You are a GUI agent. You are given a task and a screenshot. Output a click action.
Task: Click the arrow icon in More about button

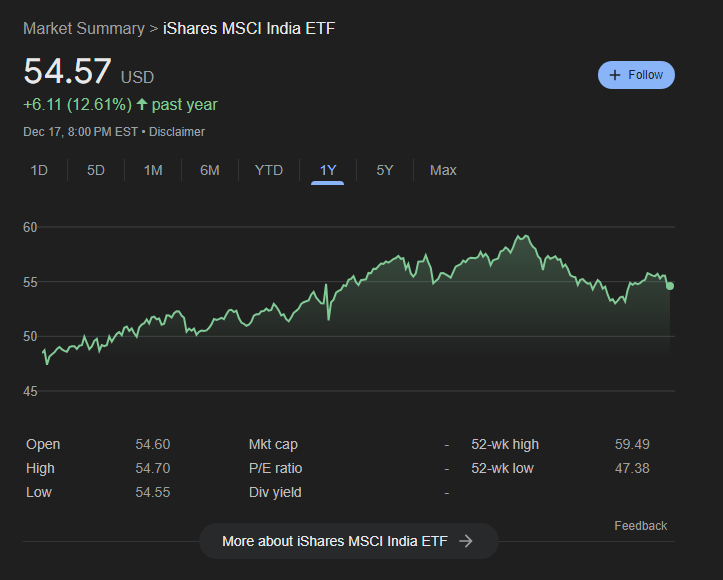coord(466,541)
